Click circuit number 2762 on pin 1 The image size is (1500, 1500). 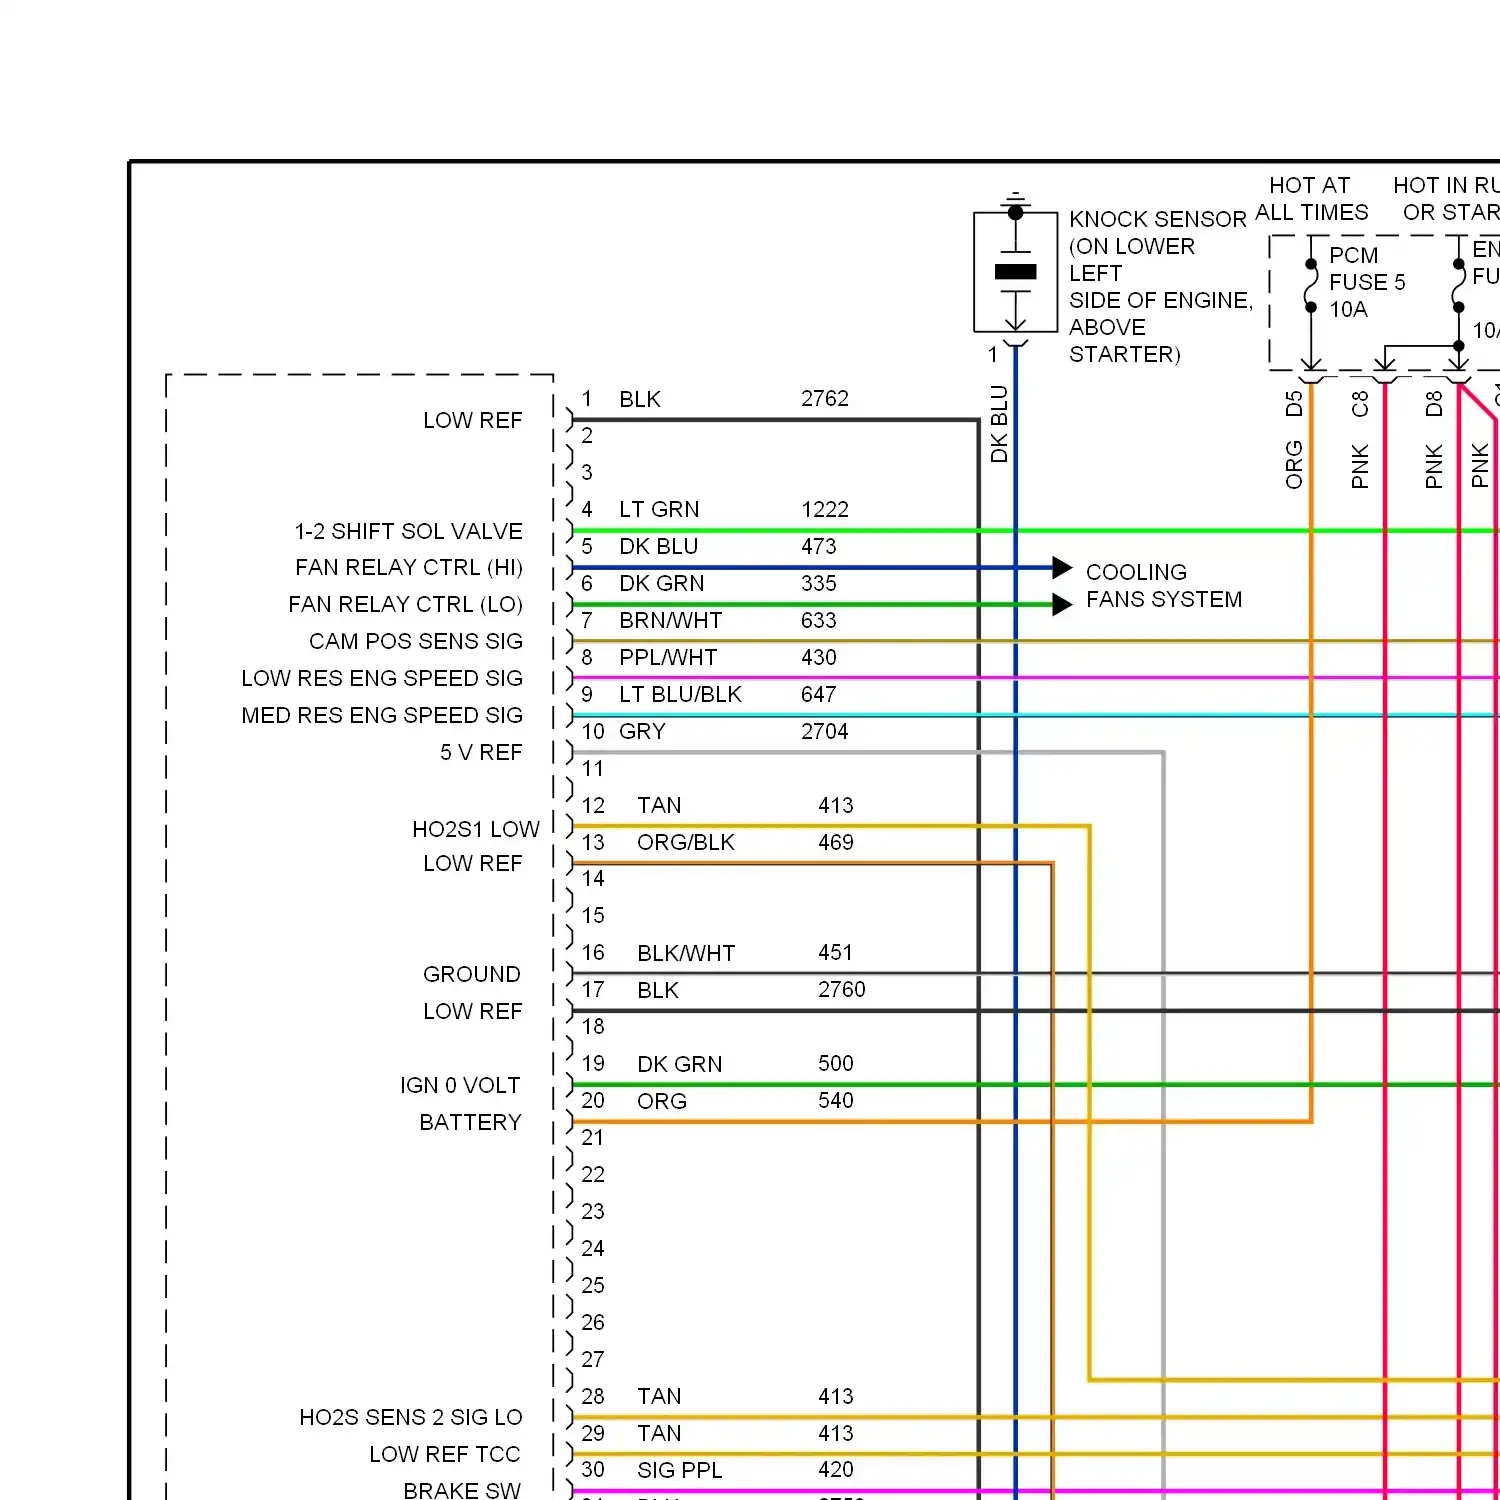[x=824, y=399]
